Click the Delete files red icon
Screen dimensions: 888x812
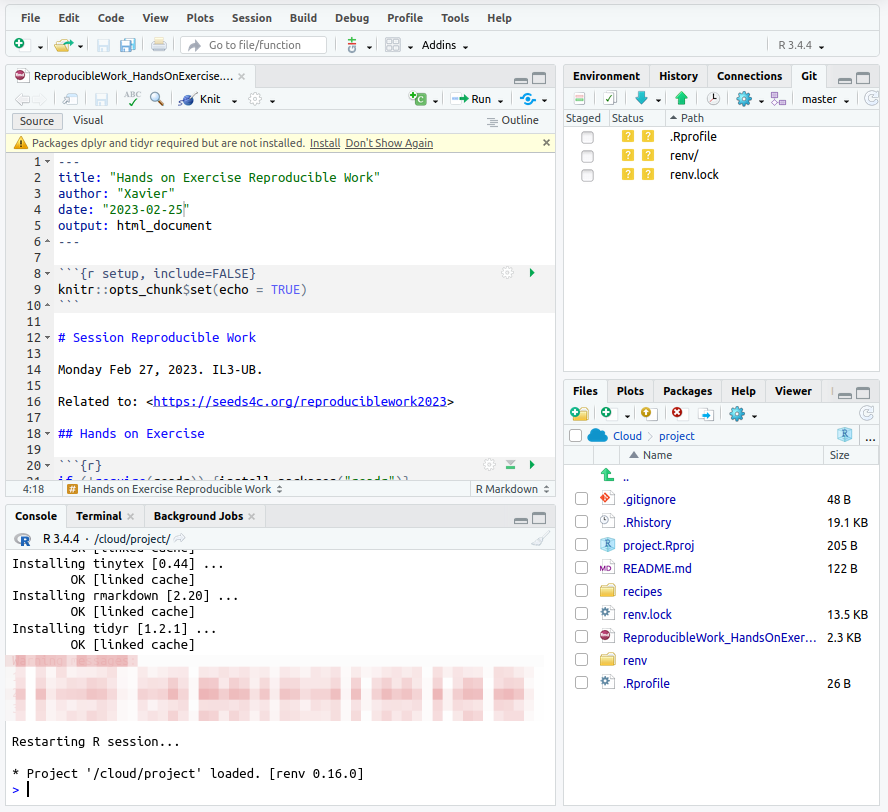point(677,413)
